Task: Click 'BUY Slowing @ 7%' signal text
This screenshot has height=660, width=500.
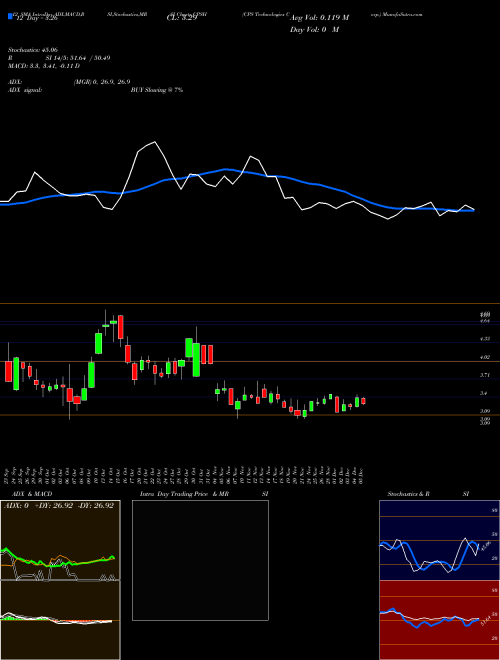Action: (157, 90)
